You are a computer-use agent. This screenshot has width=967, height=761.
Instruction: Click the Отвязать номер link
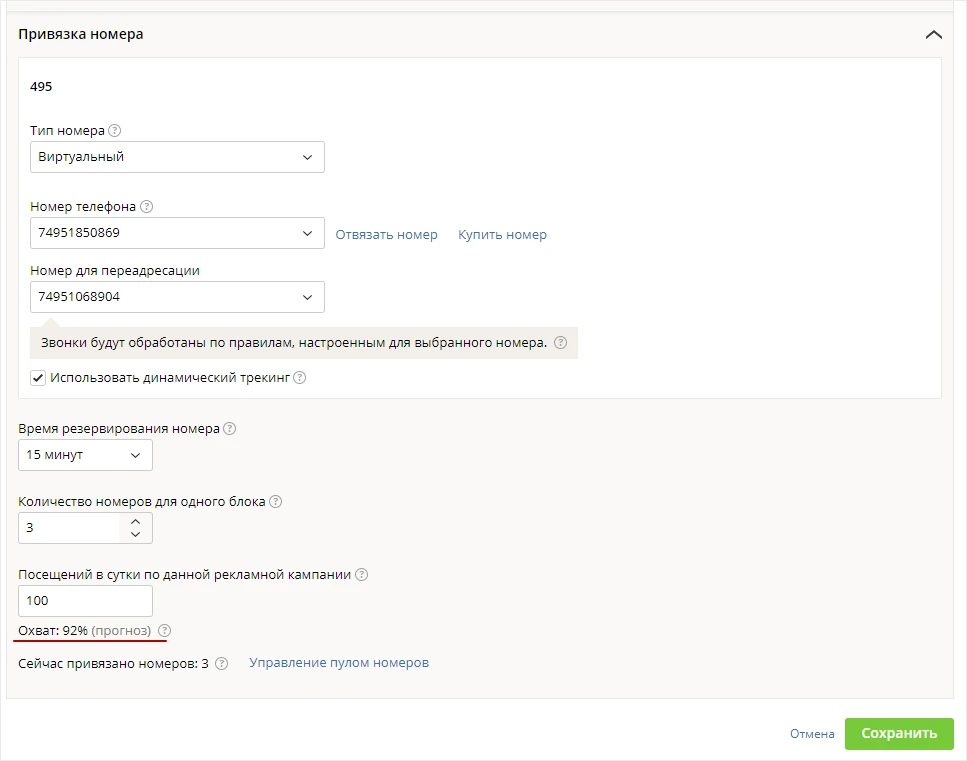(x=387, y=235)
